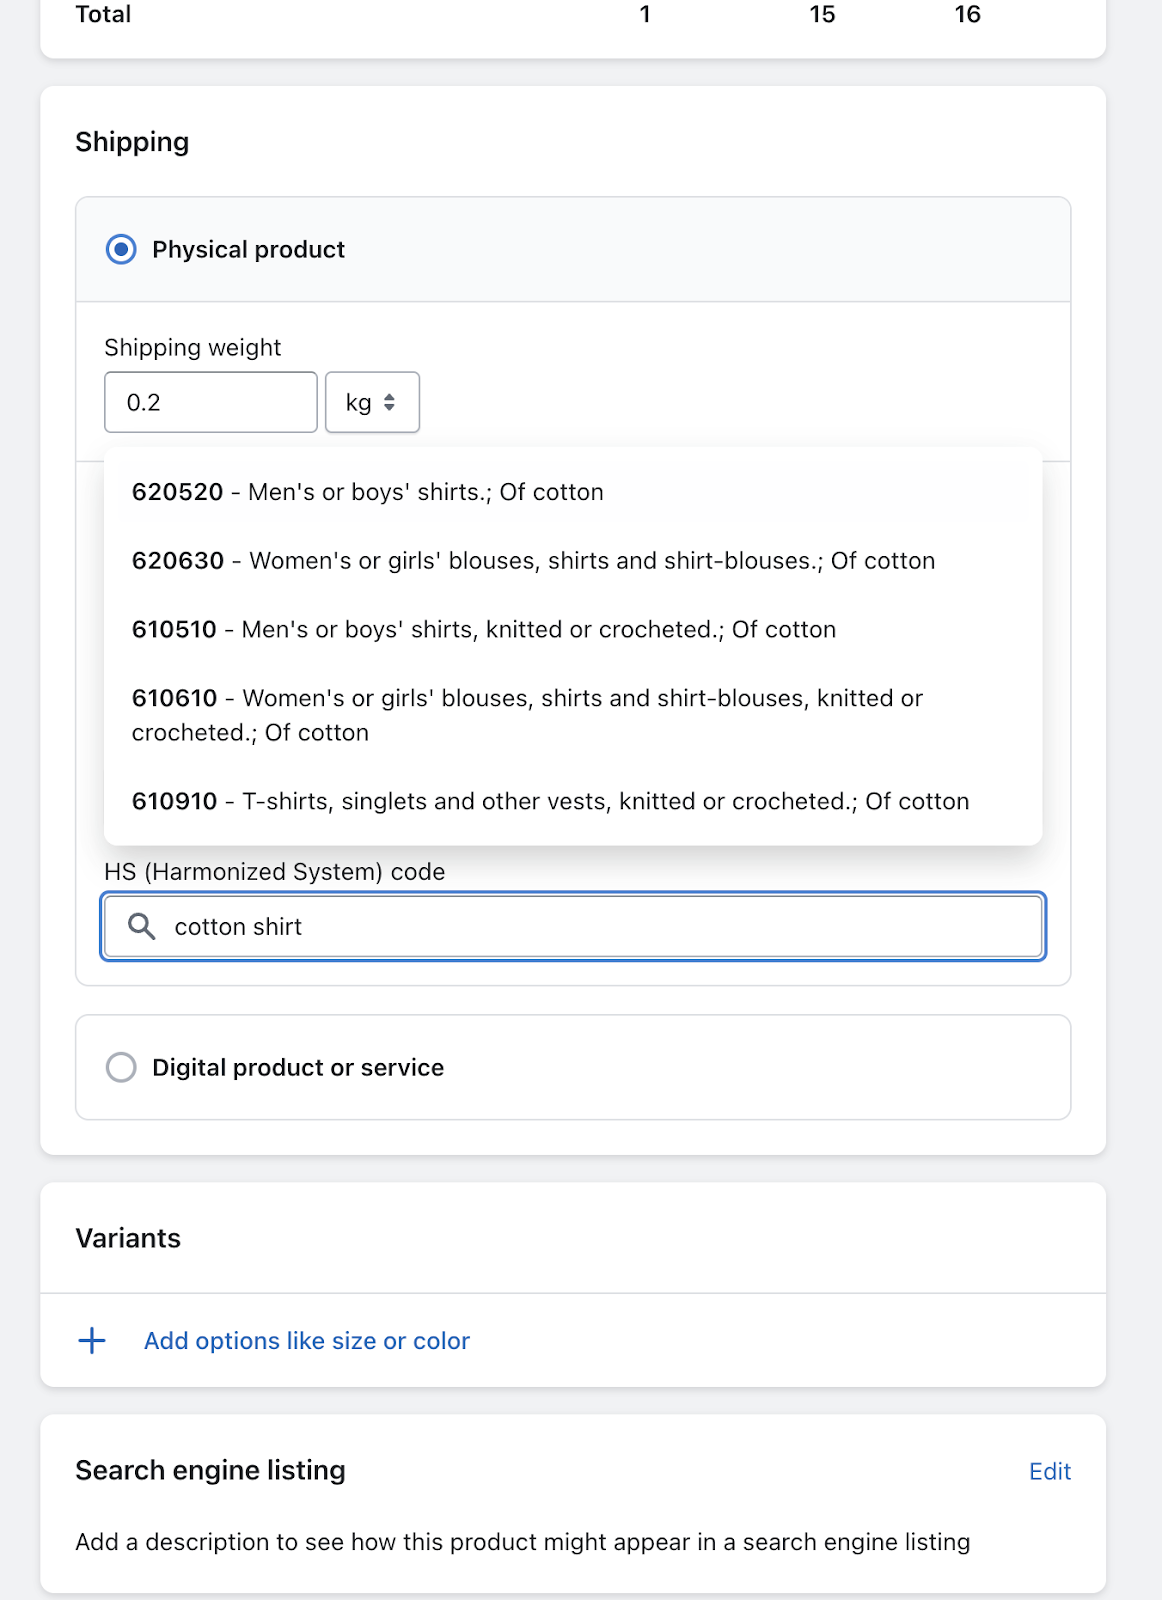Click the Variants section heading
1162x1600 pixels.
(128, 1238)
